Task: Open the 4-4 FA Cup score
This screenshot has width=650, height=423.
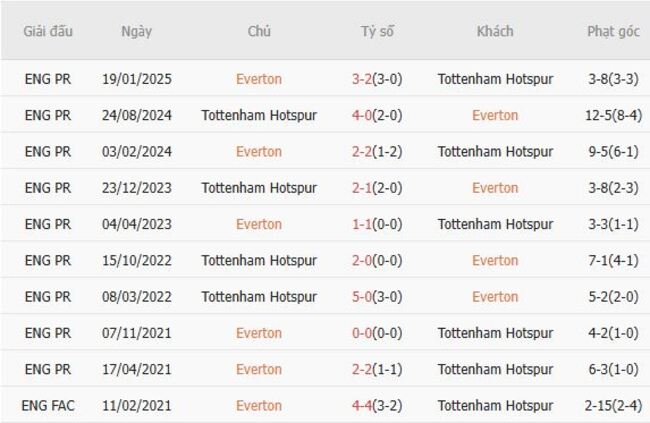Action: click(364, 406)
